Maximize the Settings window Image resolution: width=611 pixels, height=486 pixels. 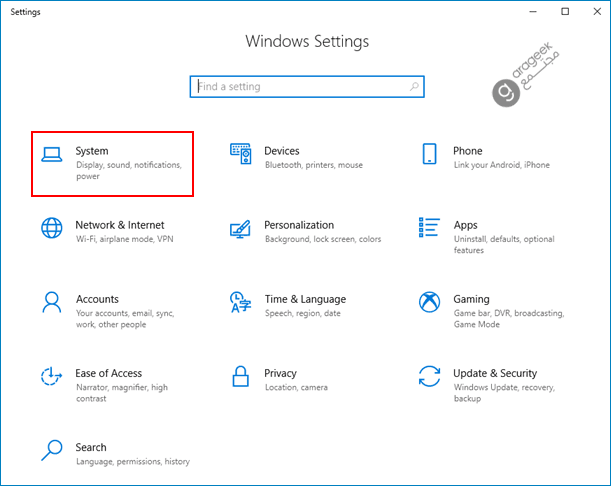pos(565,12)
